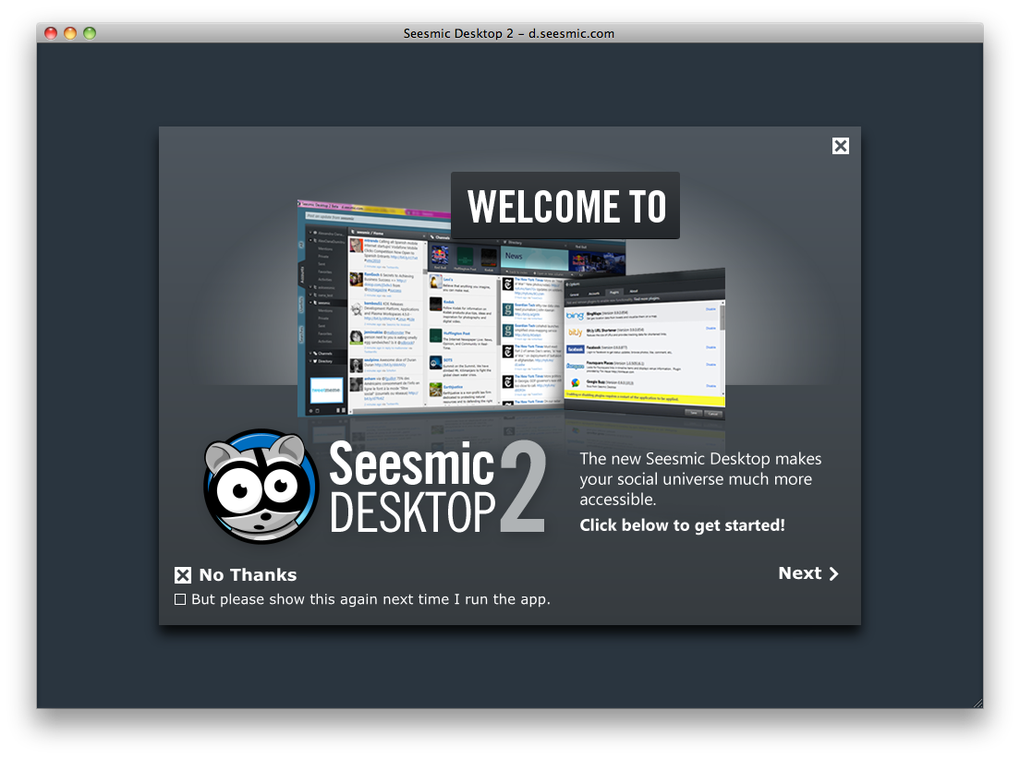The height and width of the screenshot is (759, 1020).
Task: Click the Seesmic Desktop 2 logo text
Action: [x=437, y=487]
